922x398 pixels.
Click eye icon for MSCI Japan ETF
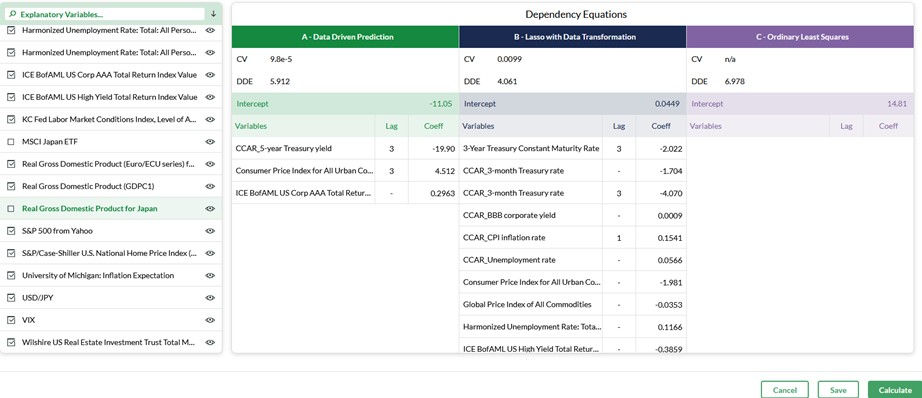click(210, 142)
